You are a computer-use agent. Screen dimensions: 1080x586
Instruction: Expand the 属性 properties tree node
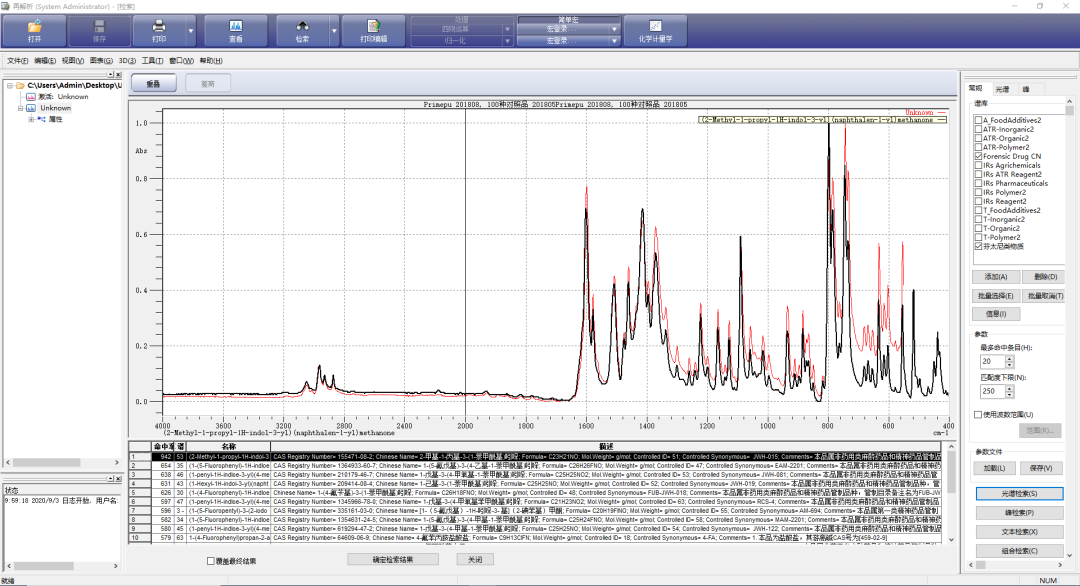pyautogui.click(x=31, y=119)
